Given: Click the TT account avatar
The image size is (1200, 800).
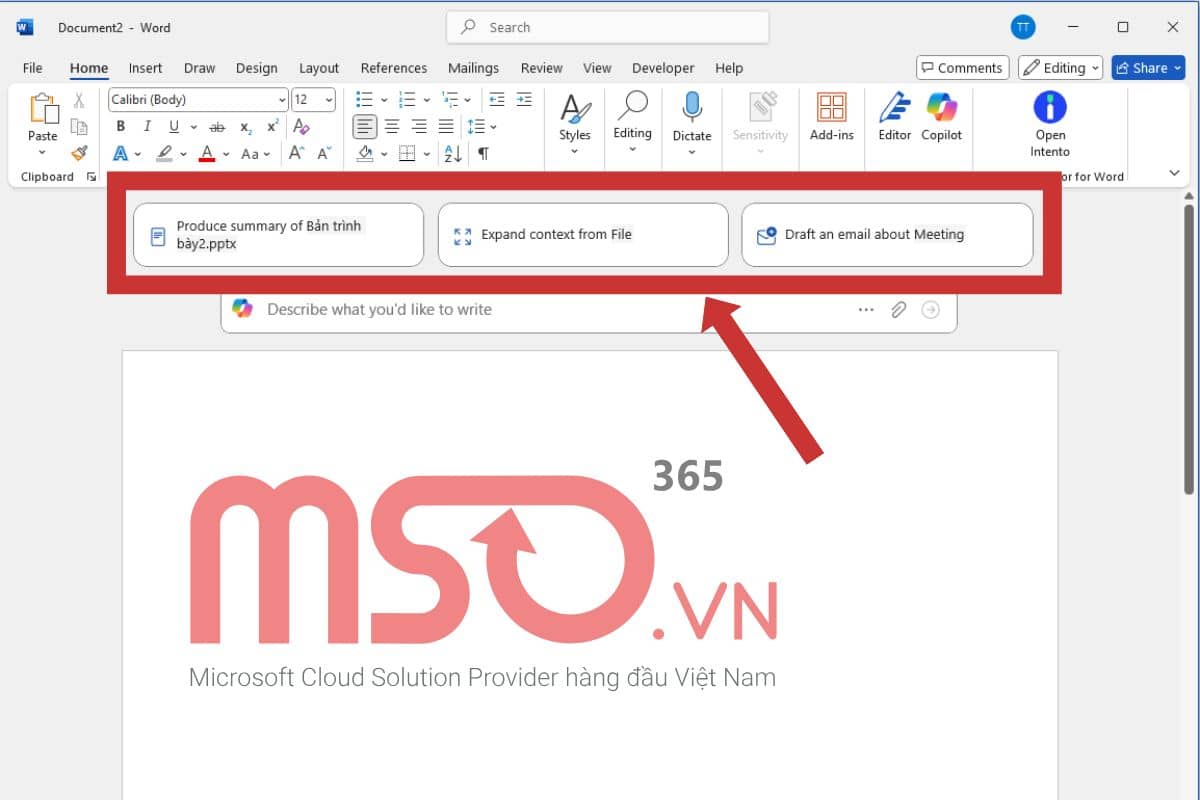Looking at the screenshot, I should point(1023,28).
